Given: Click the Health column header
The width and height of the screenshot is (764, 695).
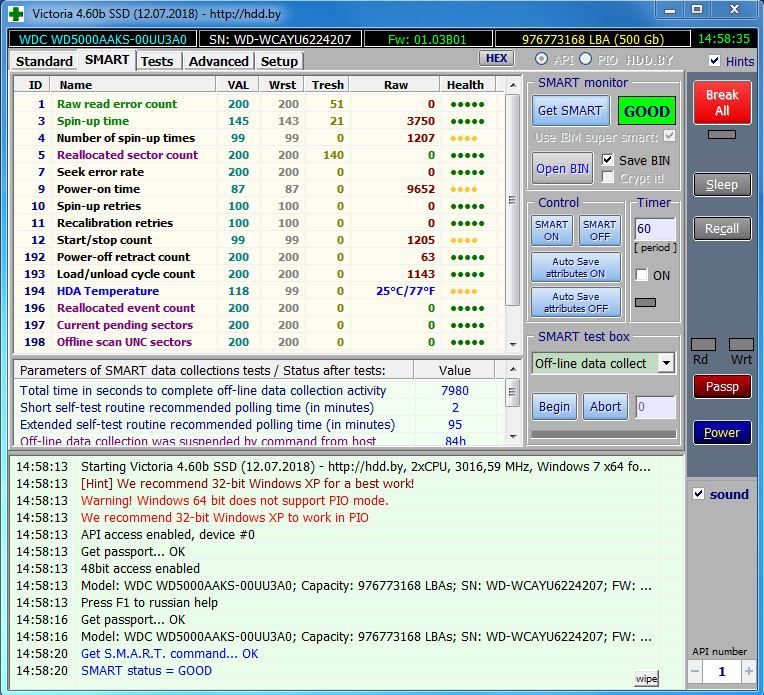Looking at the screenshot, I should pyautogui.click(x=467, y=85).
